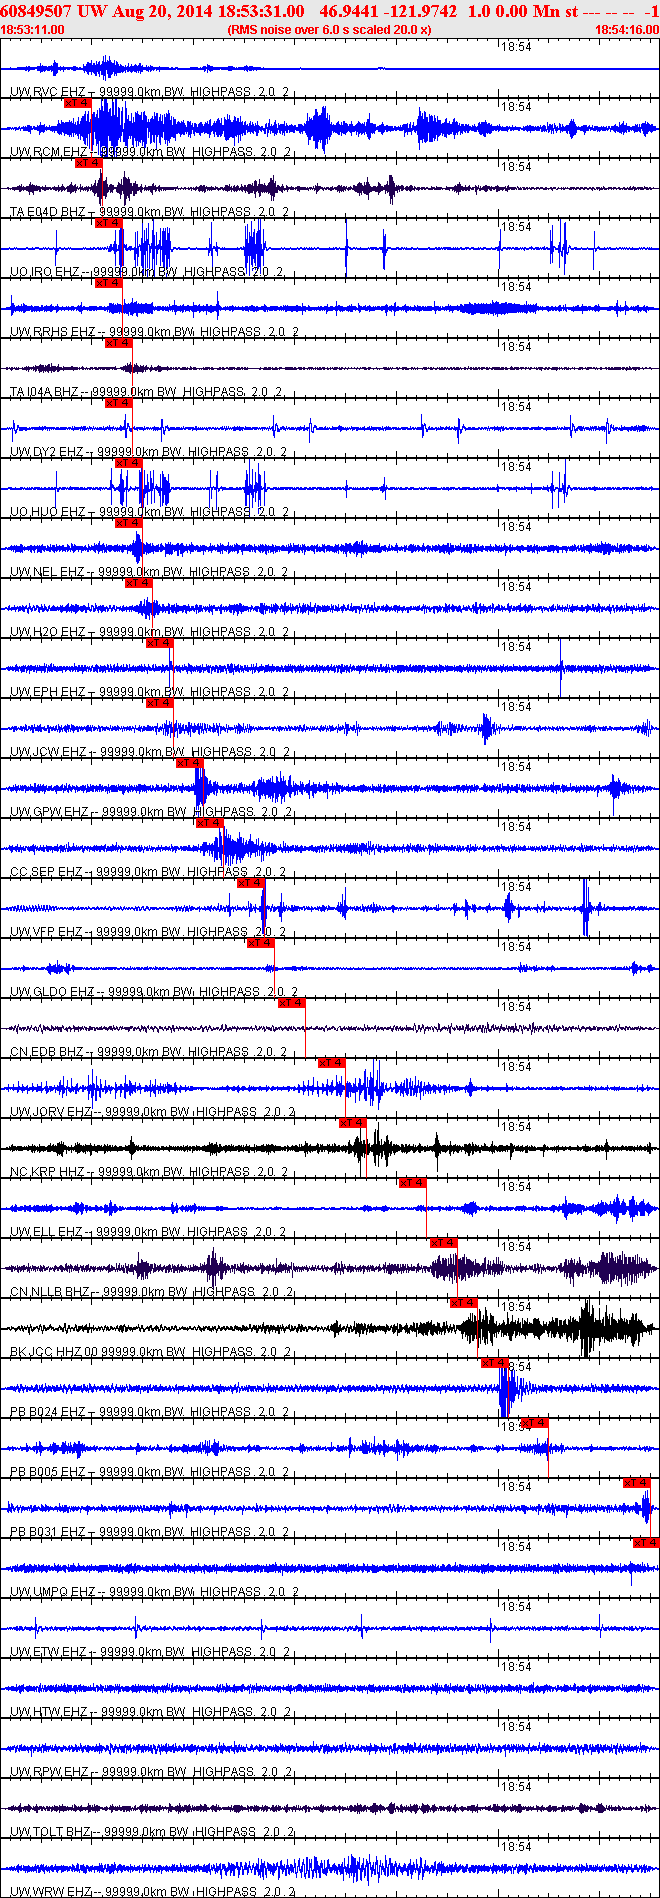
Task: Click the red pick marker above BK.JCC trace
Action: point(464,1302)
